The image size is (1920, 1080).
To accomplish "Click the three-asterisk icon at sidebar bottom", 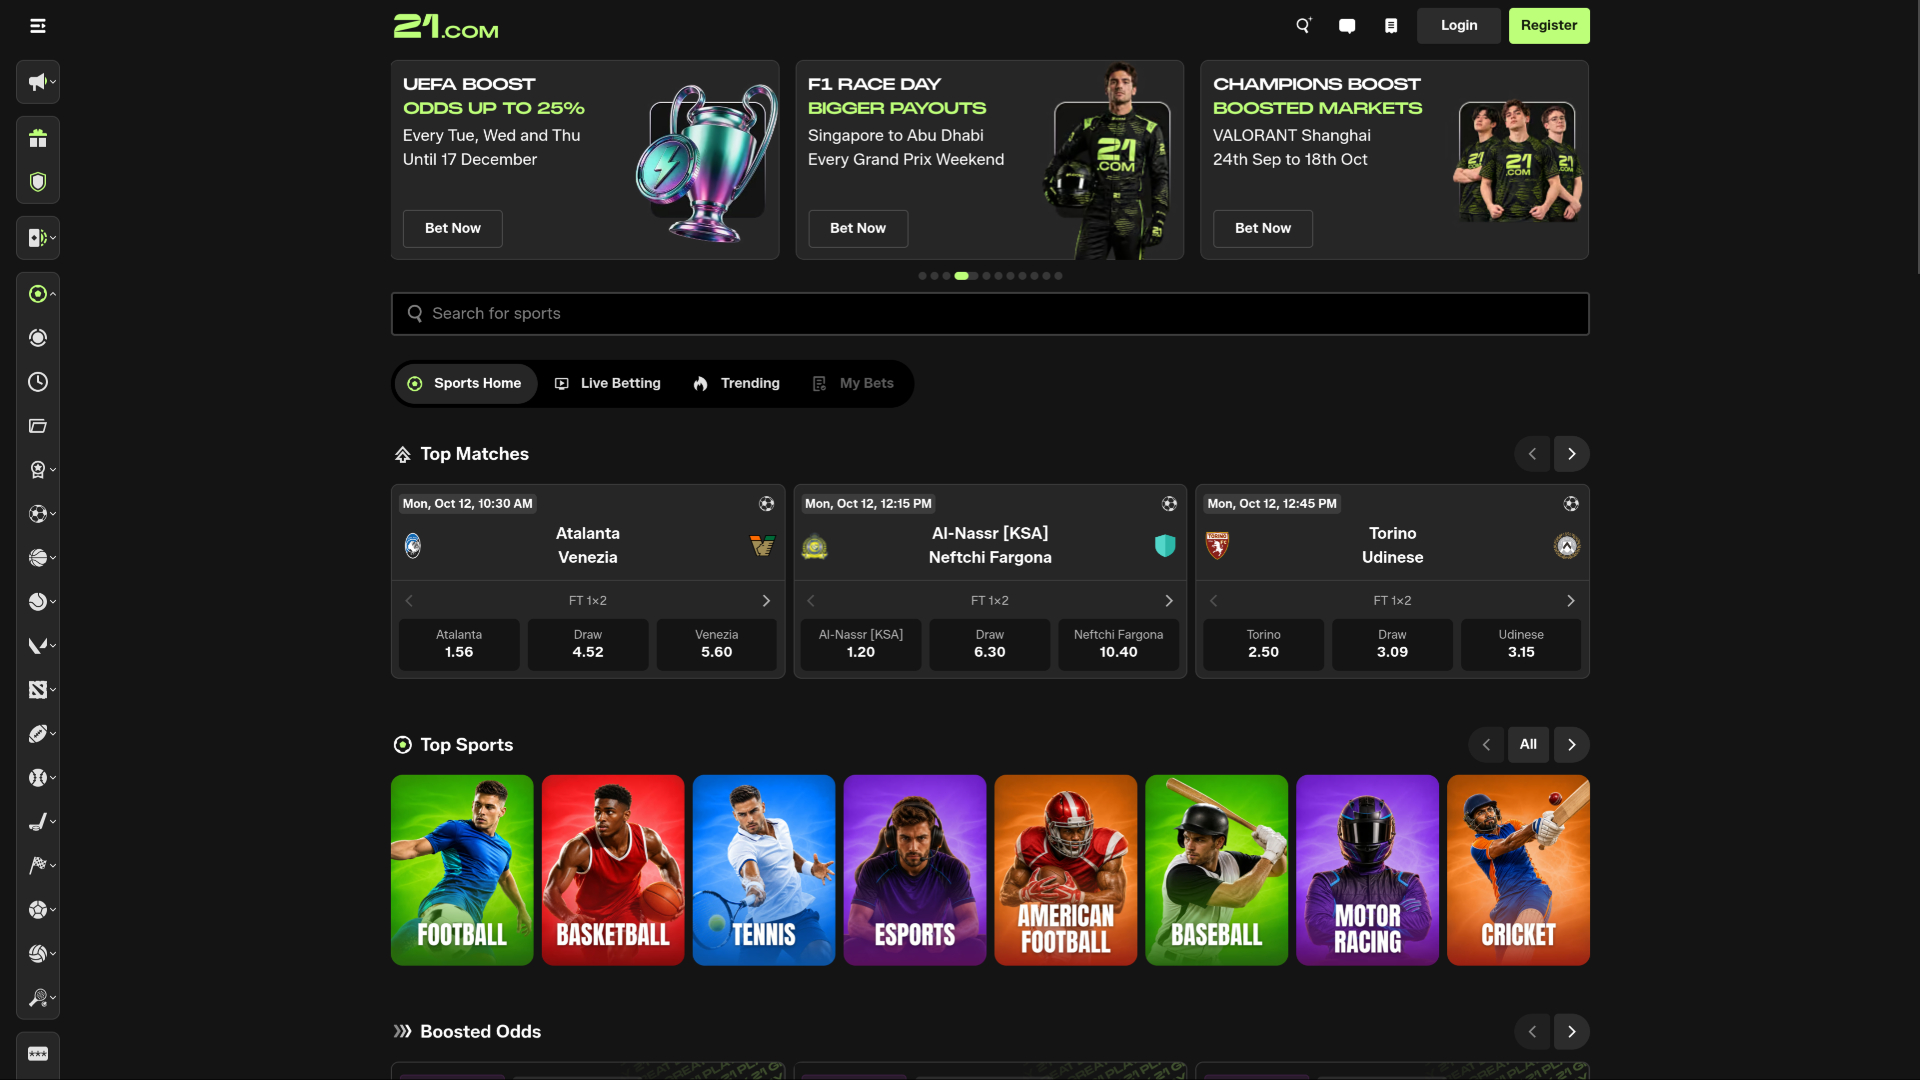I will (x=38, y=1054).
